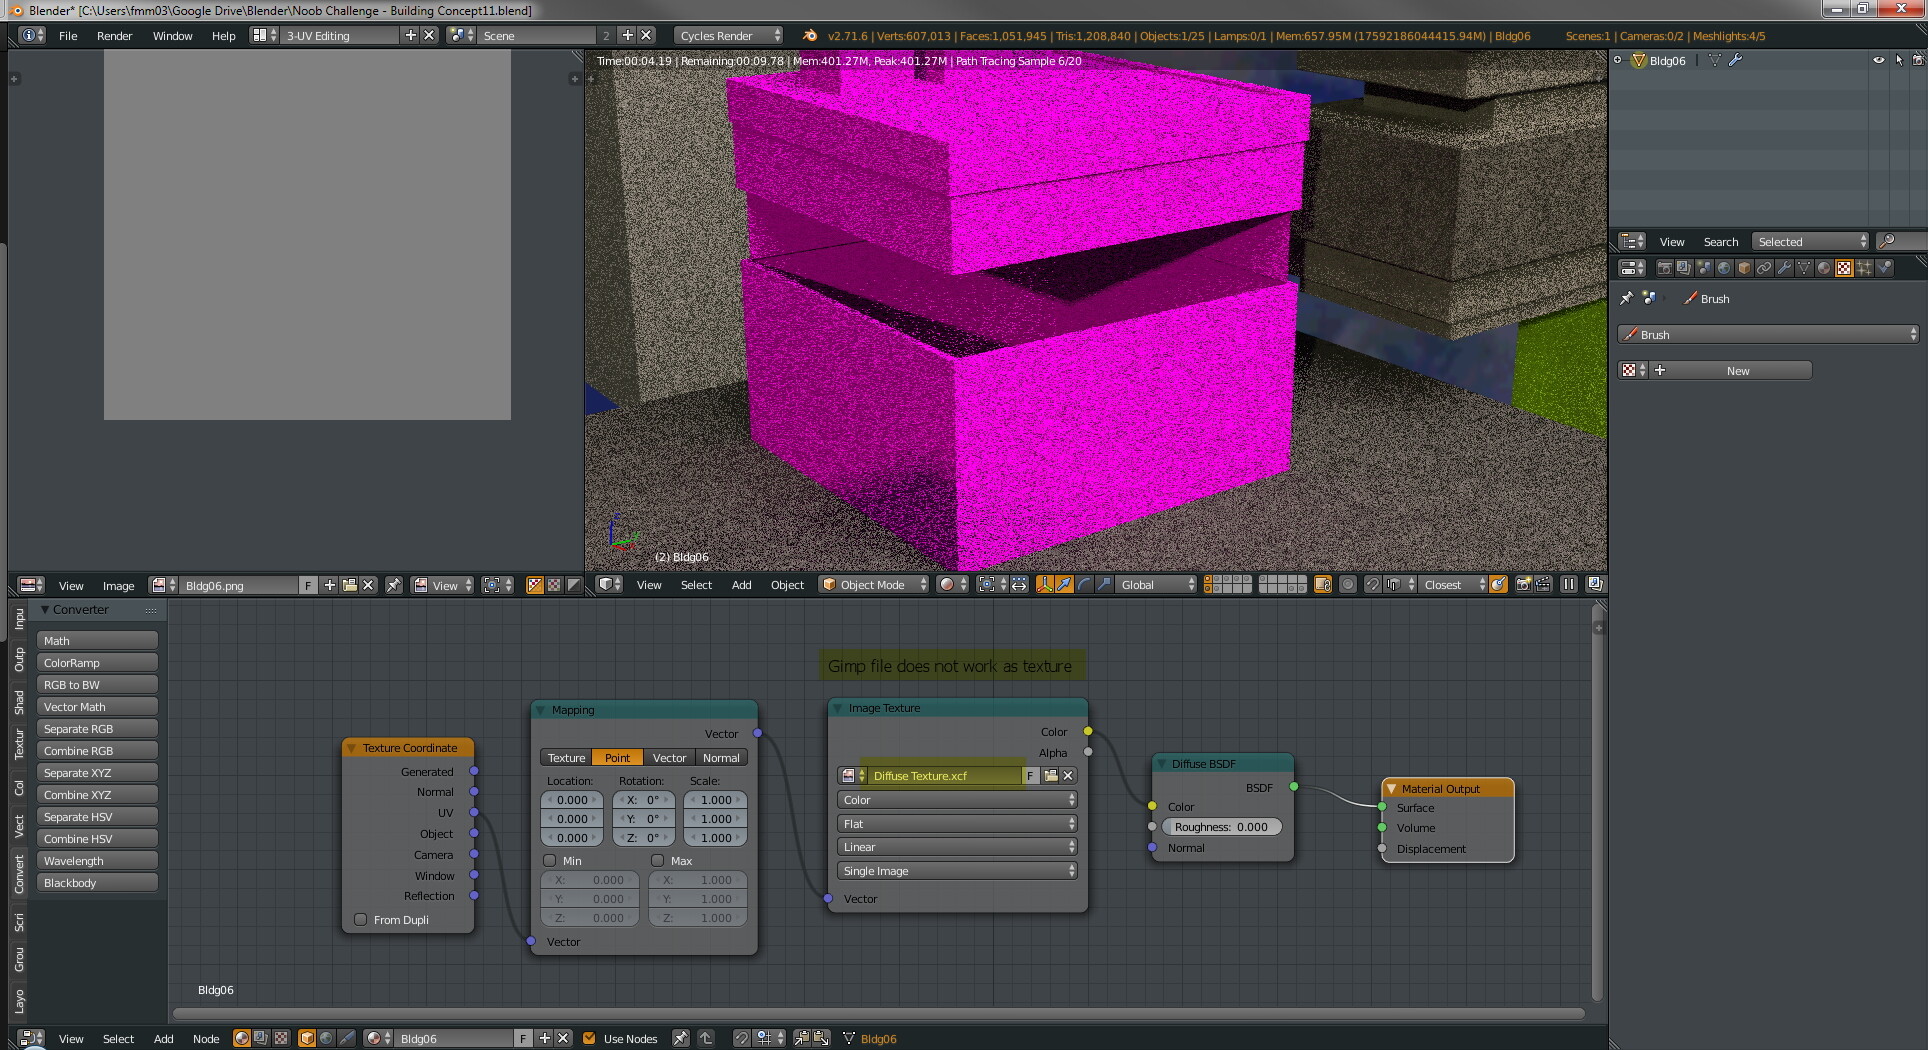Select the Object constraints chain-link icon
Screen dimensions: 1928x1050
coord(1763,267)
